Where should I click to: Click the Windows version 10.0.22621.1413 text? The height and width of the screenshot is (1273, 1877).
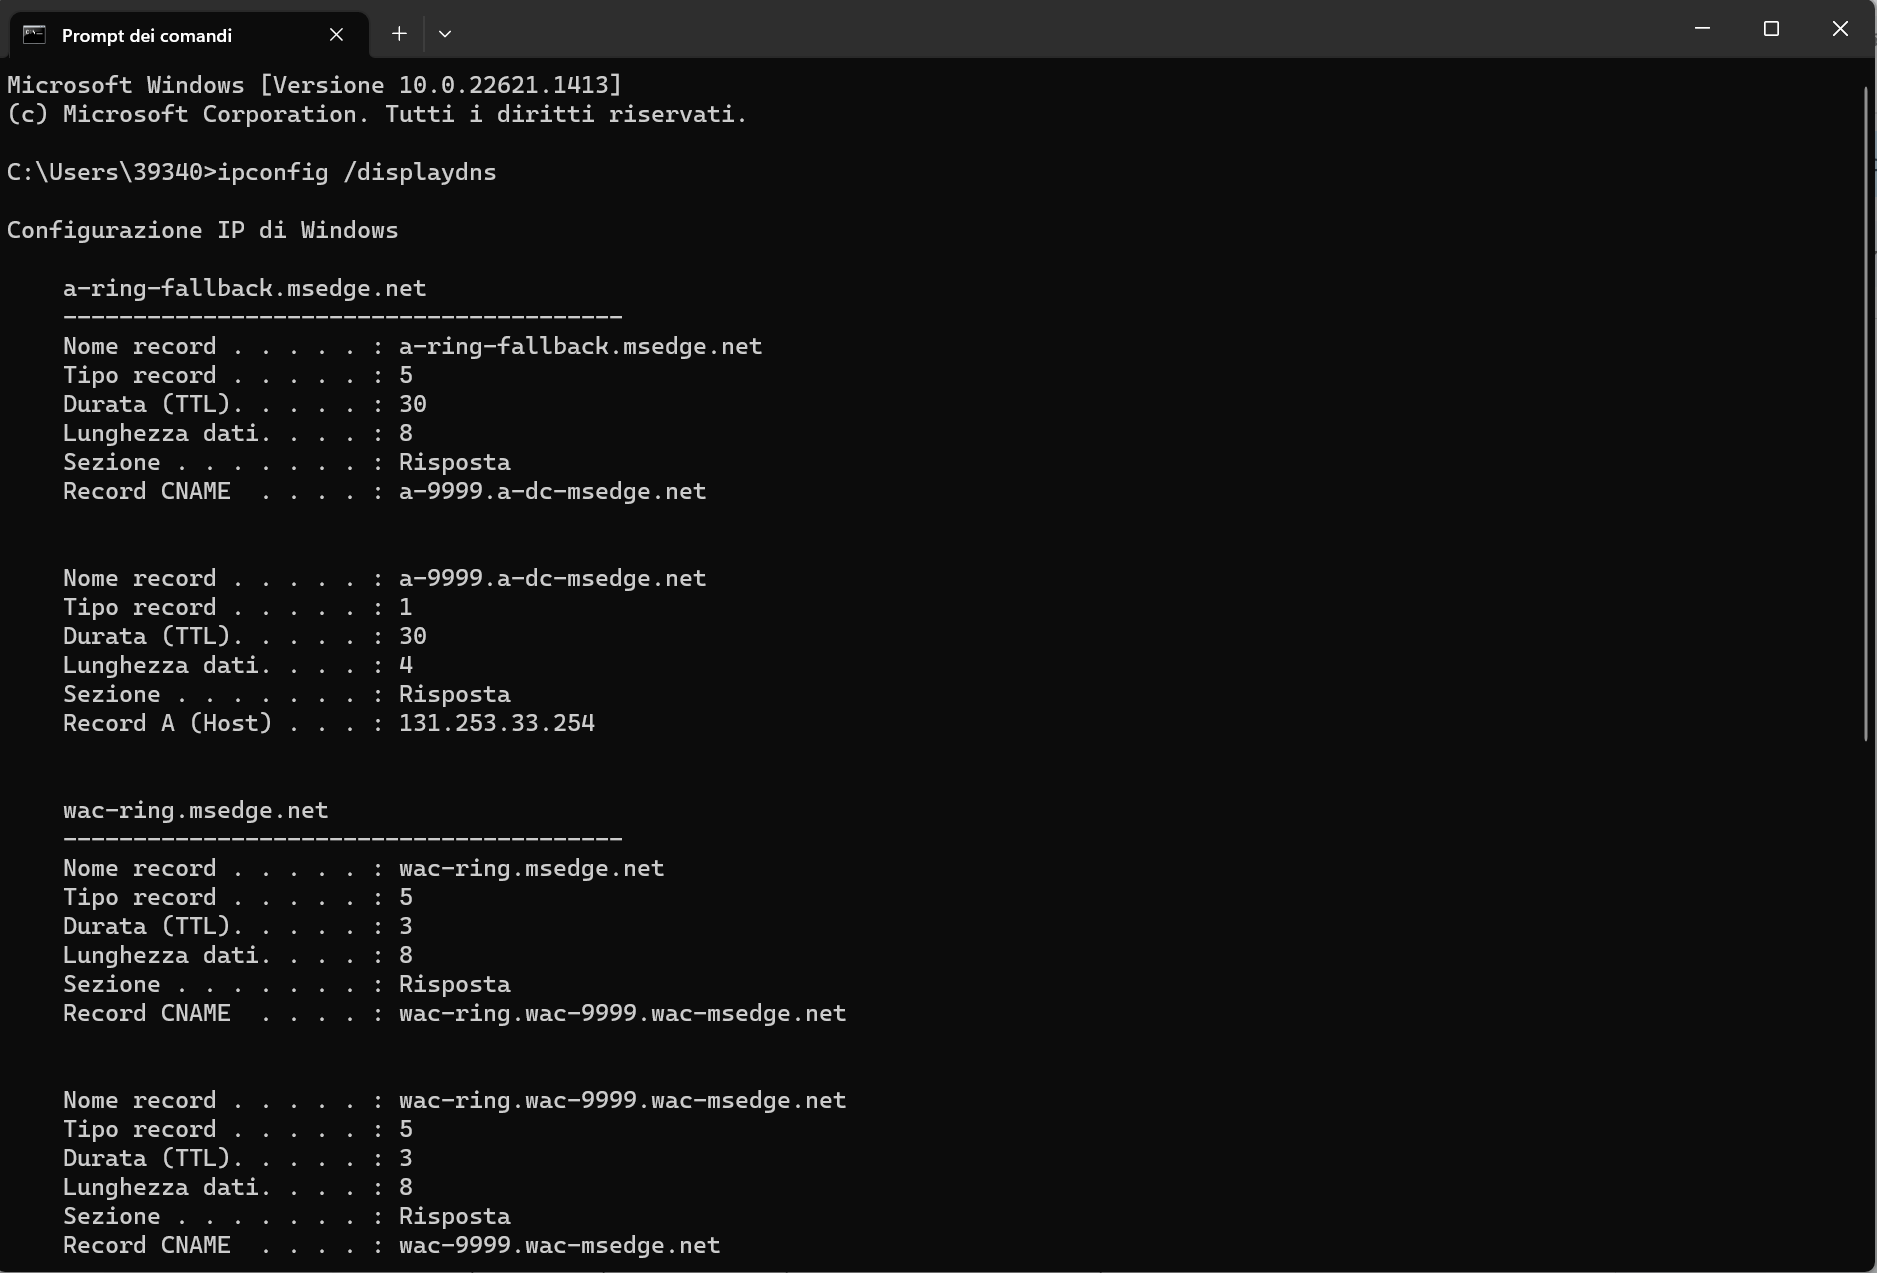click(510, 85)
